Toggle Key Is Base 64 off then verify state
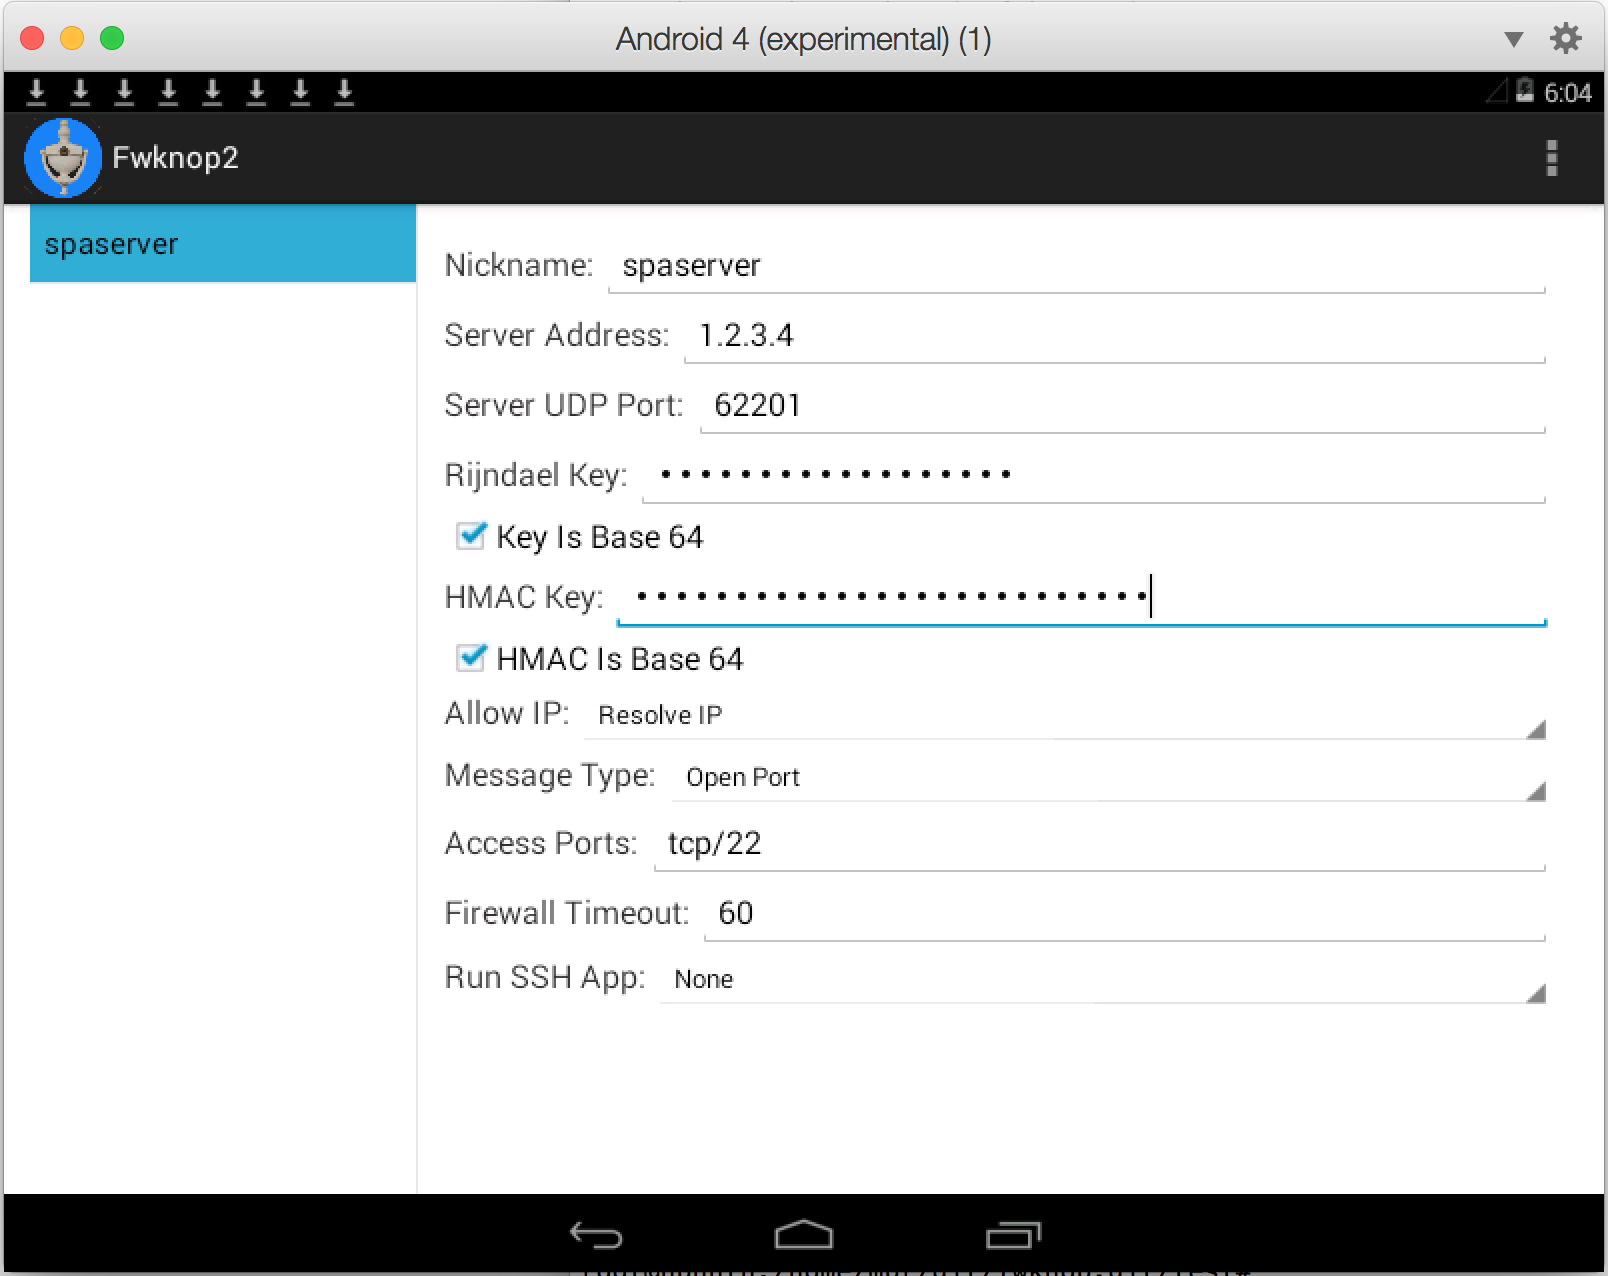 click(470, 536)
